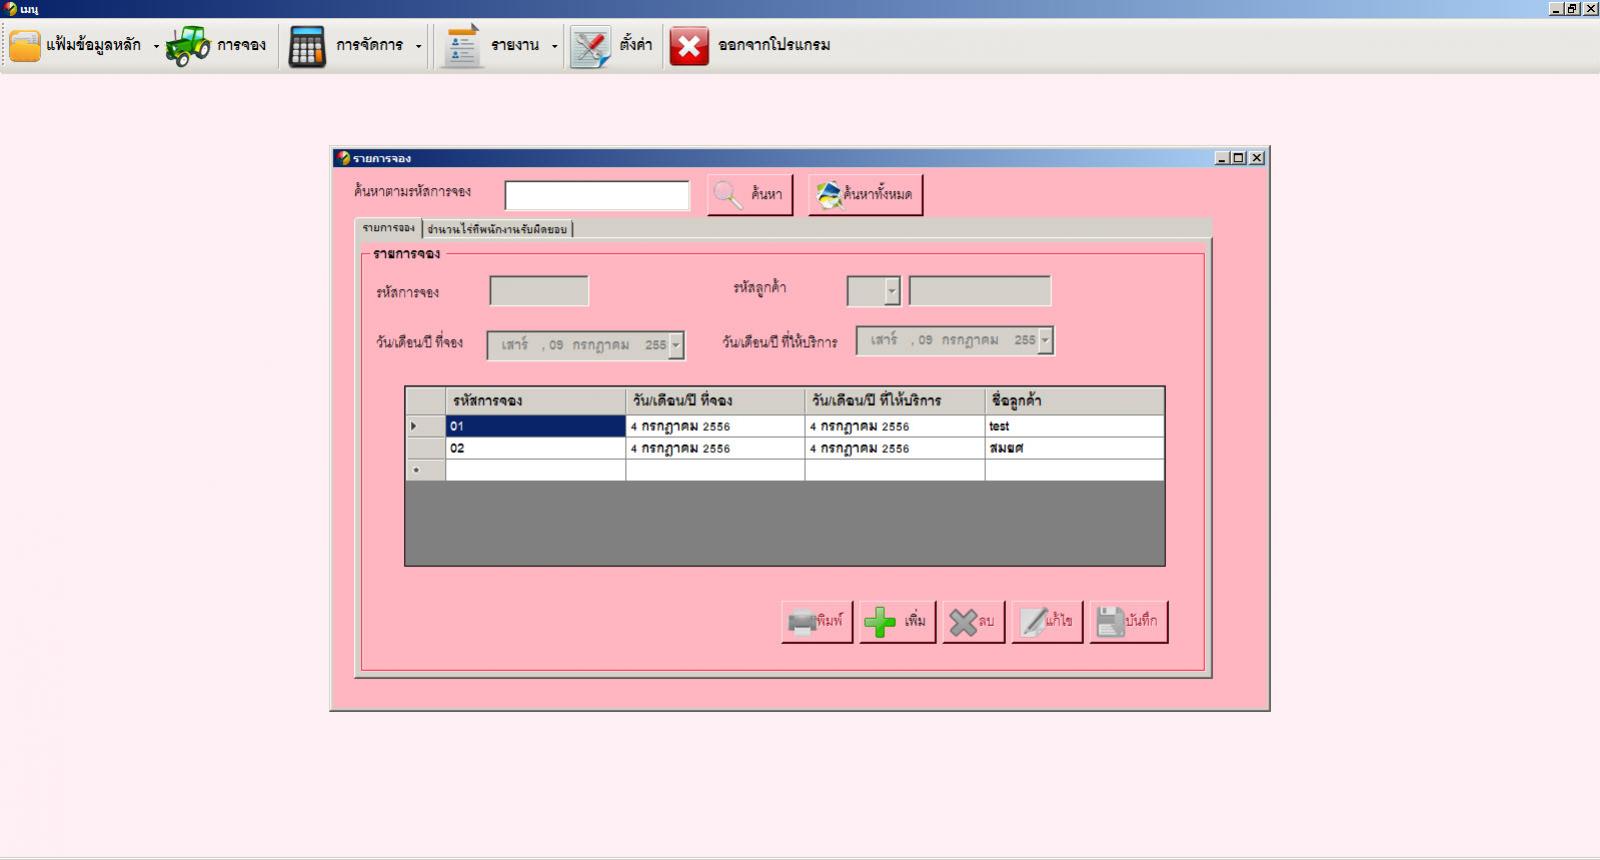Expand the รายงาน dropdown arrow
This screenshot has width=1600, height=860.
(554, 46)
